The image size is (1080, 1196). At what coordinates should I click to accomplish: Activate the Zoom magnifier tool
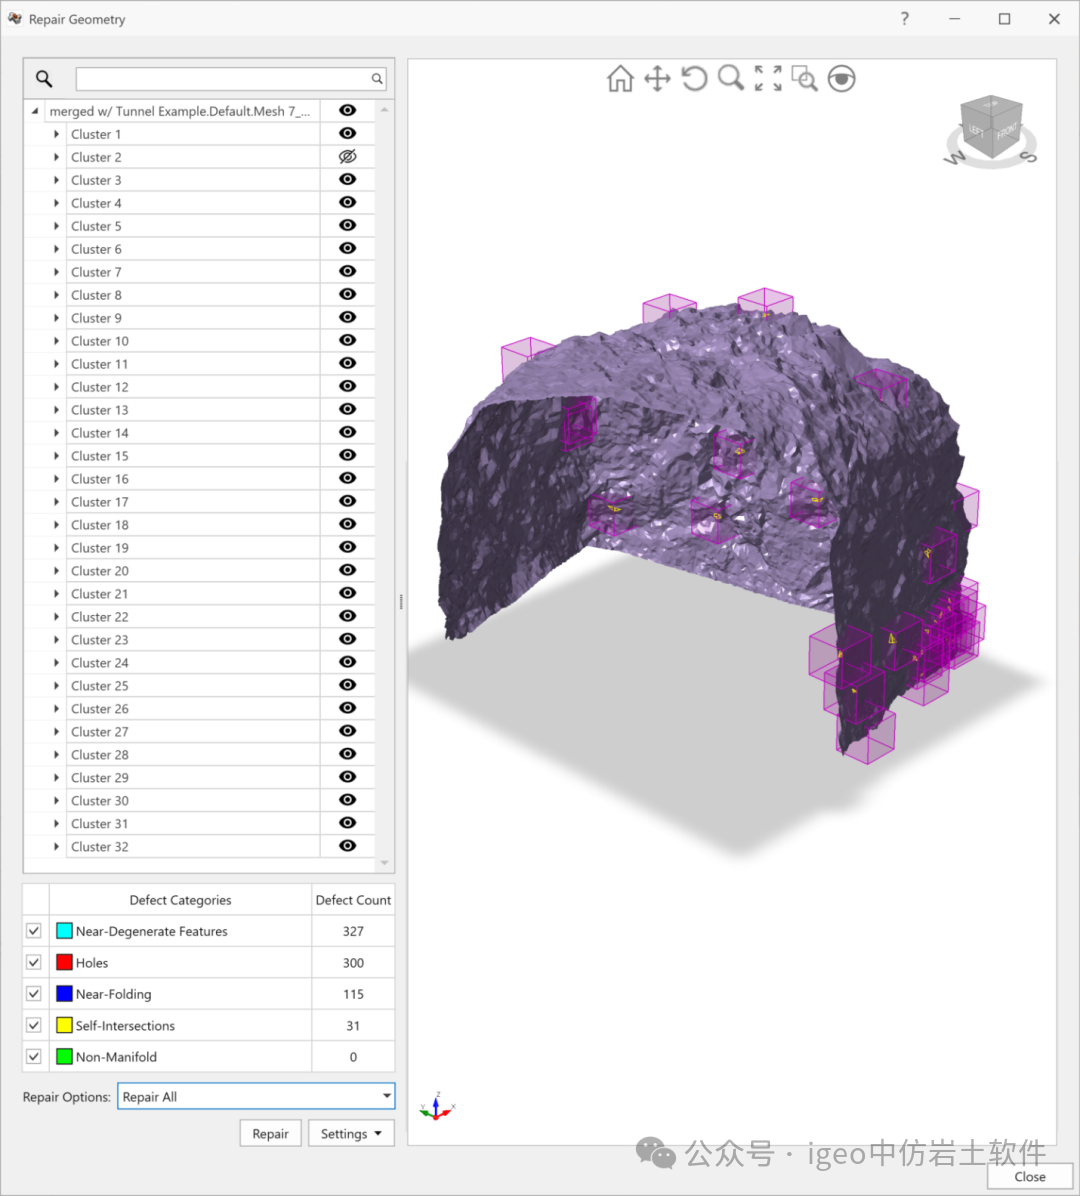[731, 79]
